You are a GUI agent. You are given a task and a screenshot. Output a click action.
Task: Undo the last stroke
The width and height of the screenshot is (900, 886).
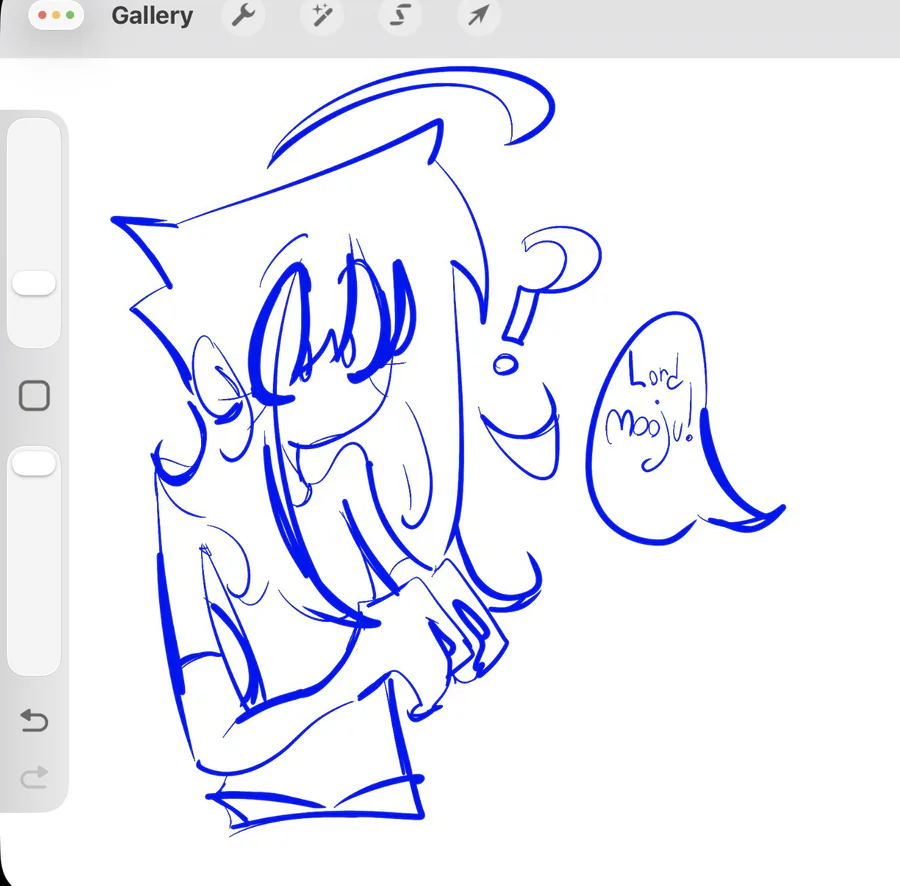[34, 720]
